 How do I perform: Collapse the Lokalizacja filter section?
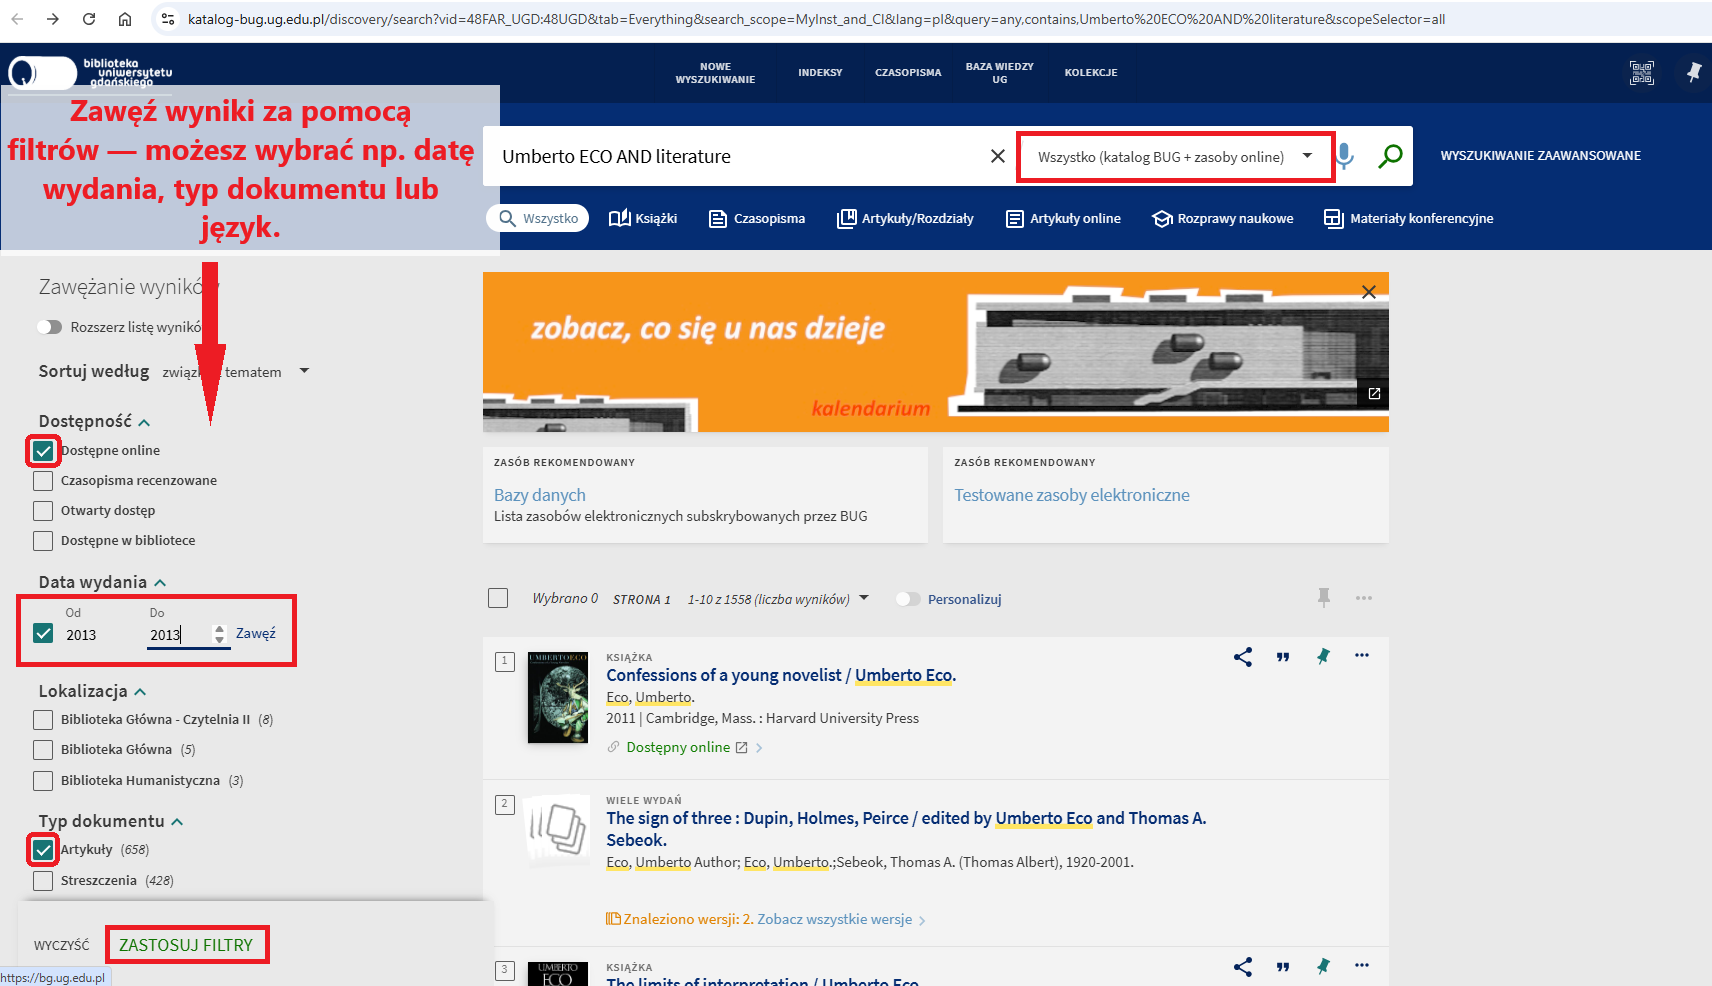pos(140,692)
